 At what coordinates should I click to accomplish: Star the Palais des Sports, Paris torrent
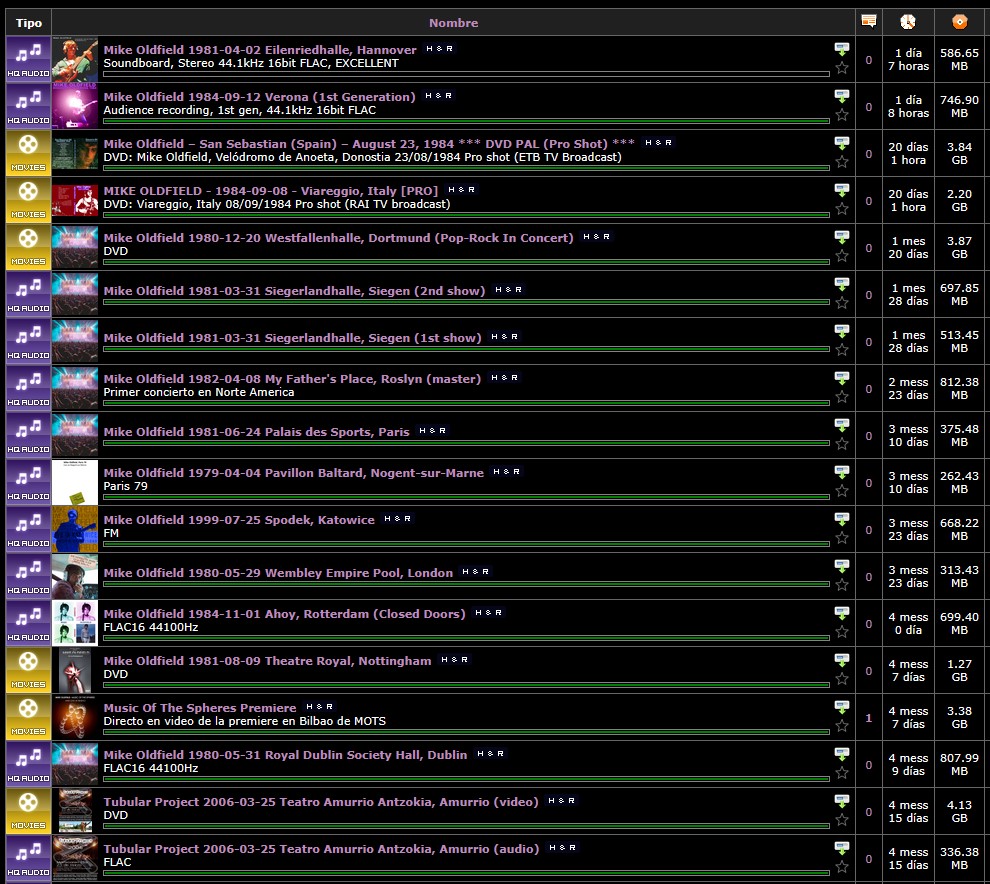842,444
